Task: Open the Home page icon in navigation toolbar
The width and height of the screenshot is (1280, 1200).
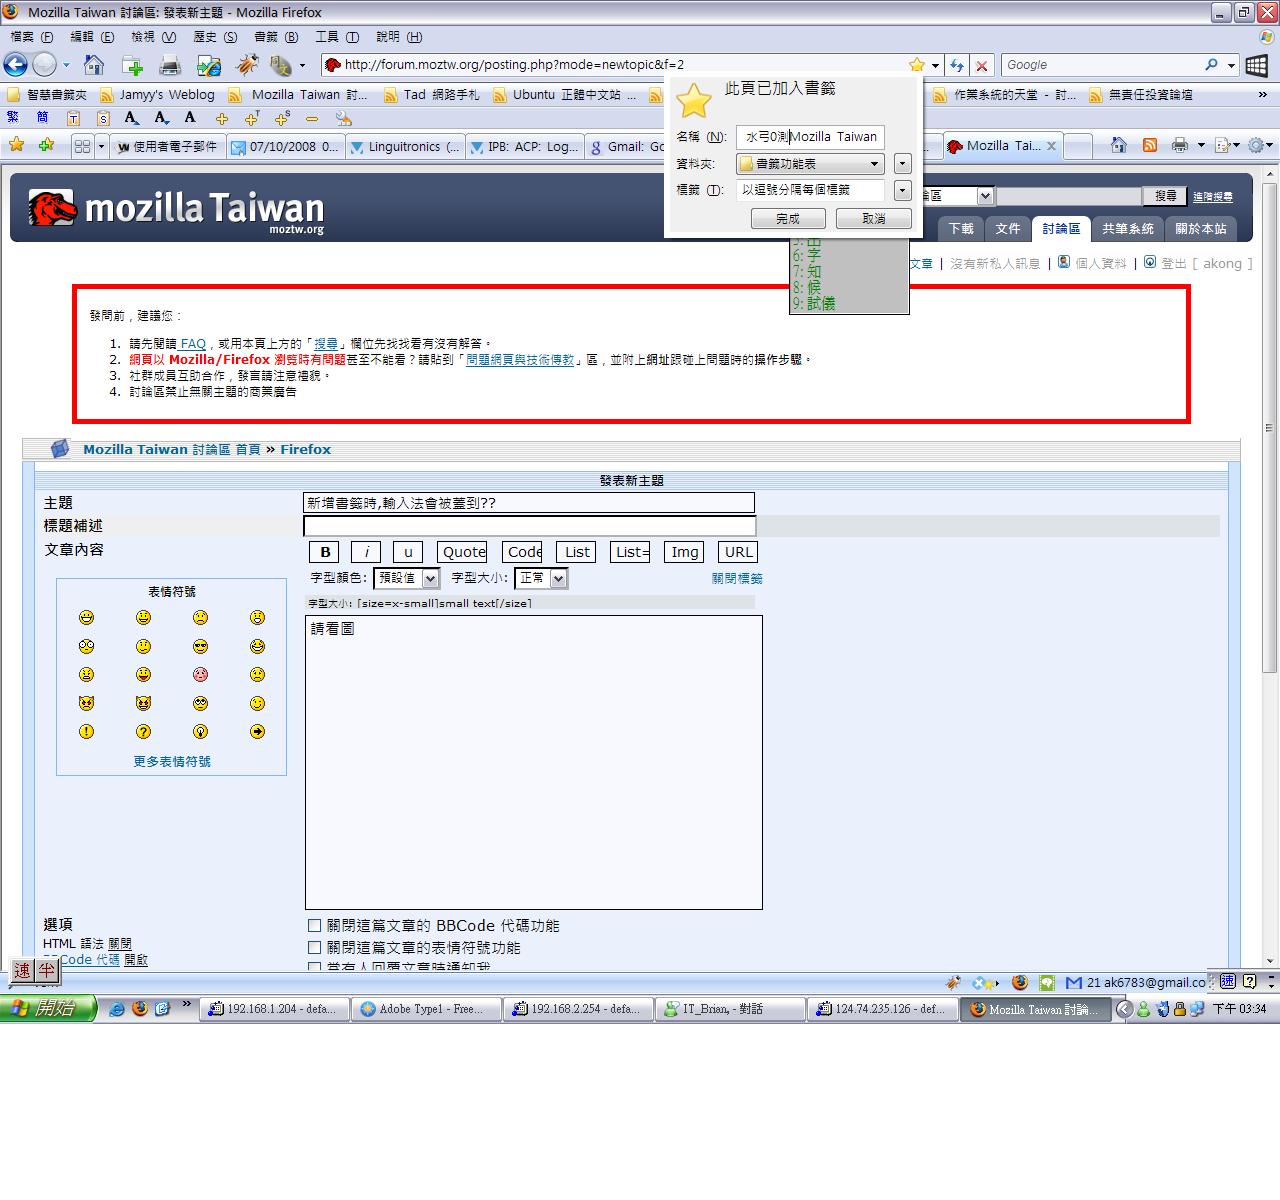Action: tap(94, 65)
